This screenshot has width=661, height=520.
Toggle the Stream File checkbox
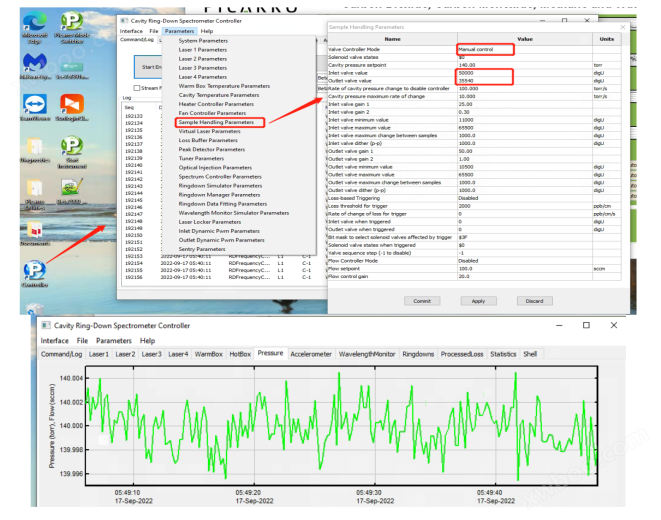137,88
